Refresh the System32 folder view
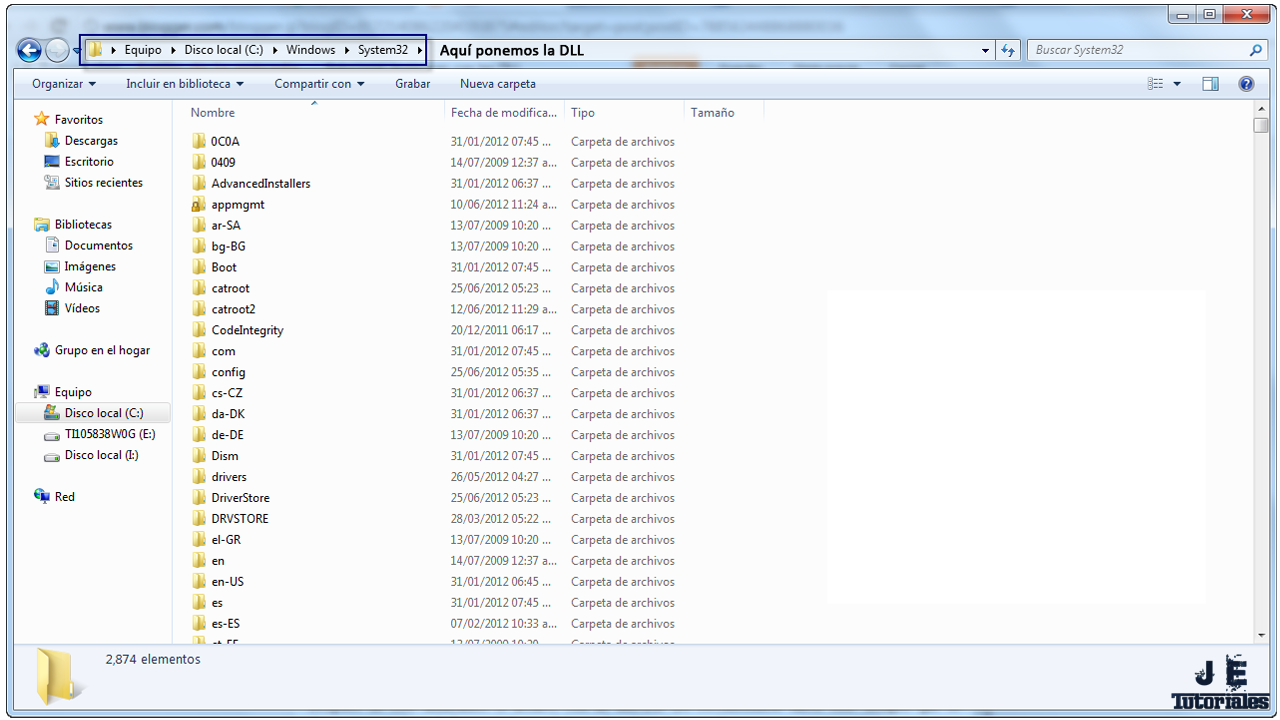 pos(1008,50)
